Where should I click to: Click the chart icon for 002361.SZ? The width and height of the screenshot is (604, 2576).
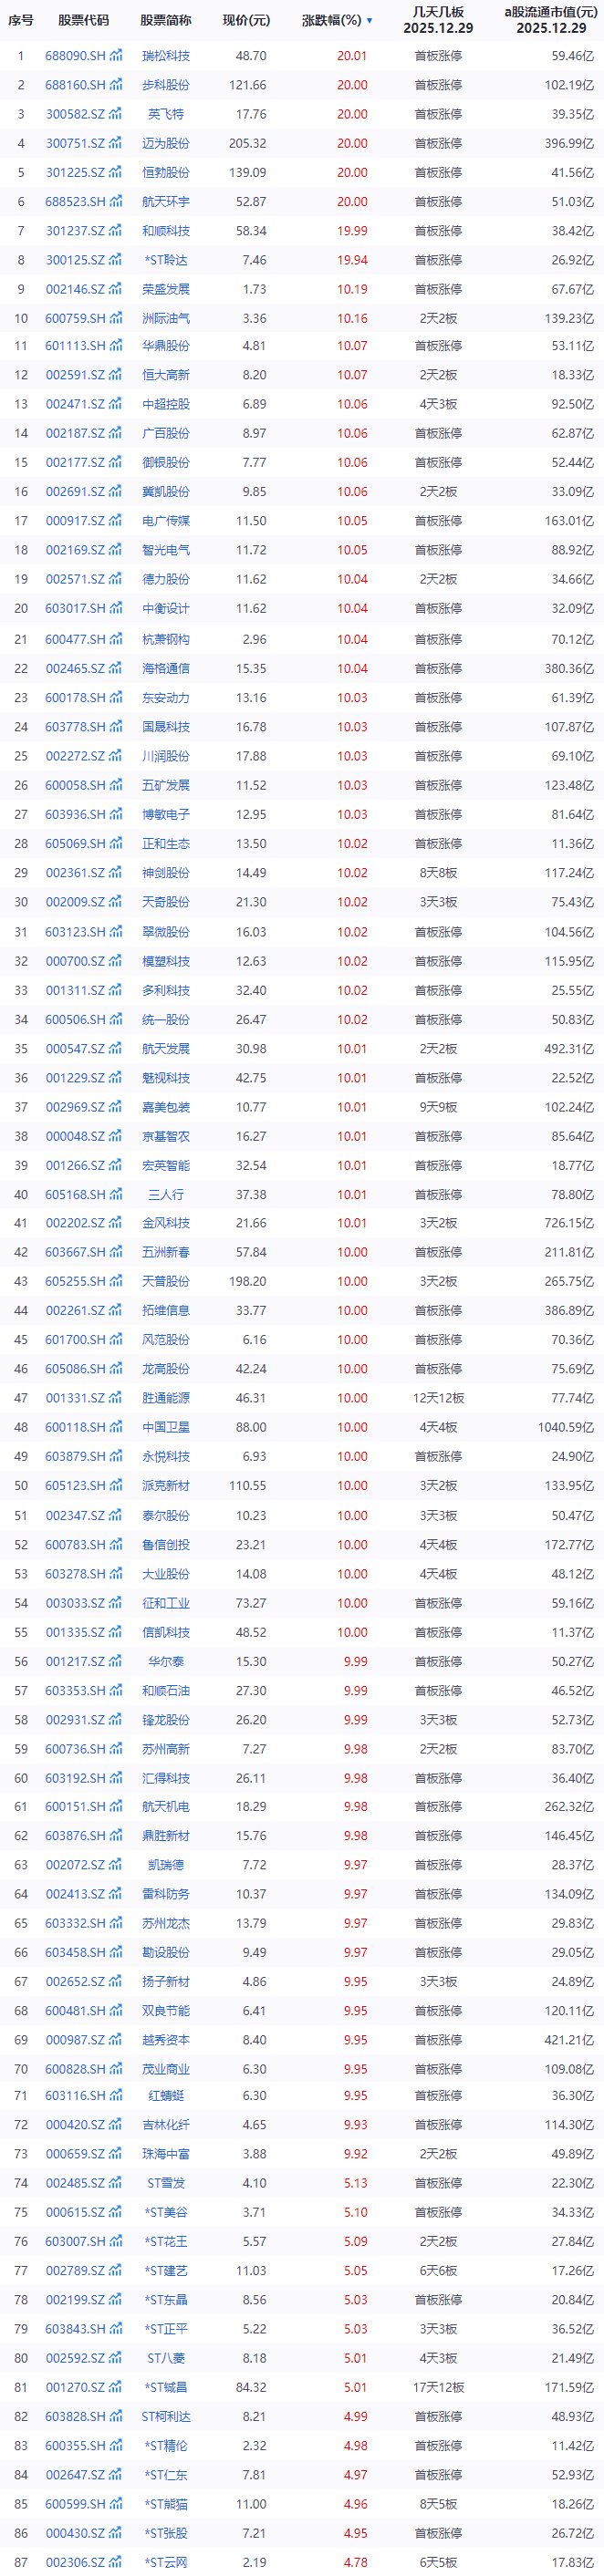coord(116,873)
